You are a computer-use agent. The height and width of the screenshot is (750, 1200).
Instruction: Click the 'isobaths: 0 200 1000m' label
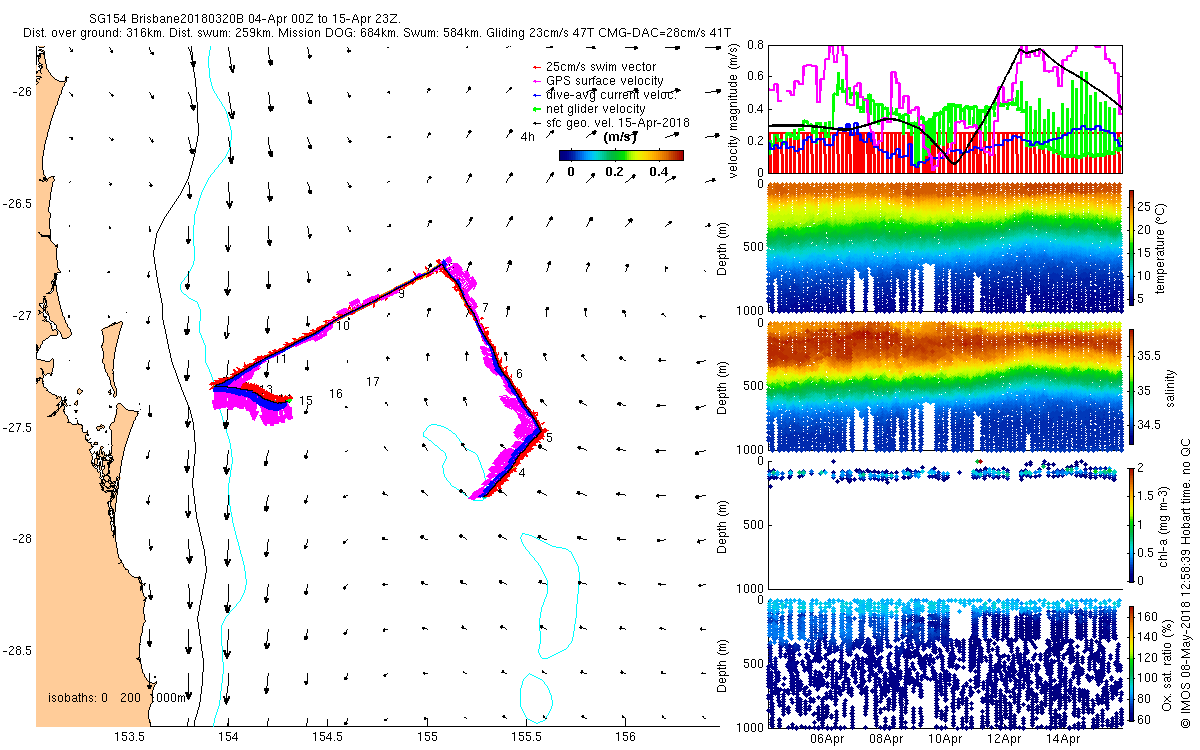tap(118, 697)
